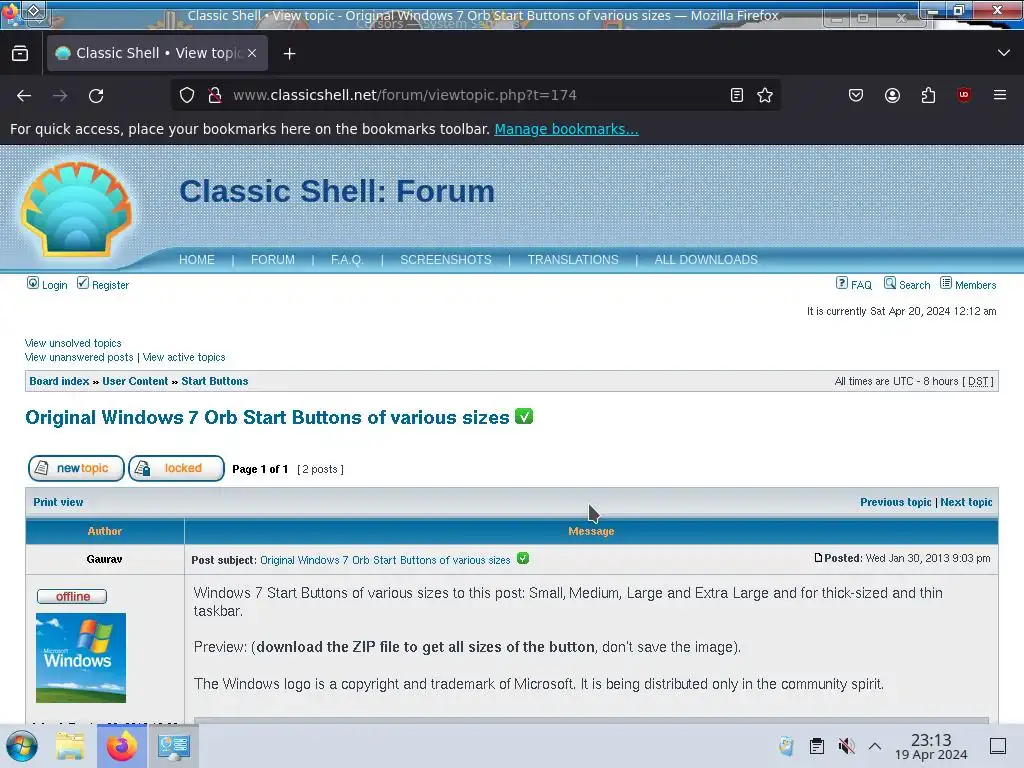
Task: Click the insecure connection padlock icon
Action: coord(214,95)
